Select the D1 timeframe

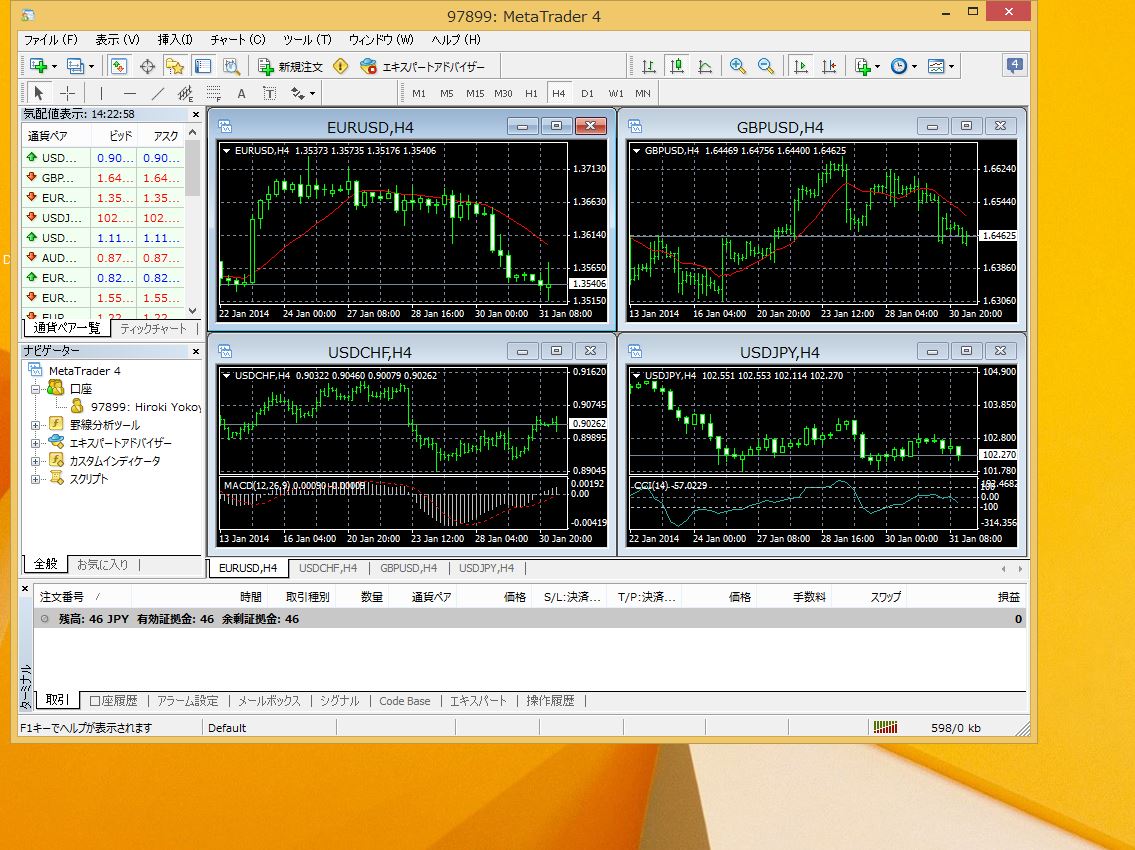coord(587,93)
